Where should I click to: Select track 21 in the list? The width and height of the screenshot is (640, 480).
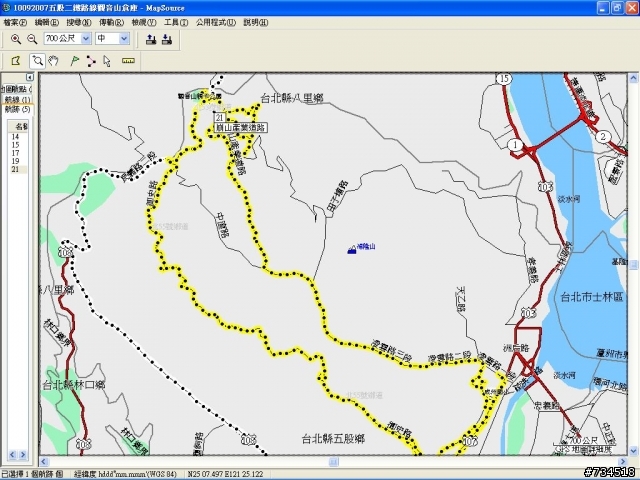(16, 169)
